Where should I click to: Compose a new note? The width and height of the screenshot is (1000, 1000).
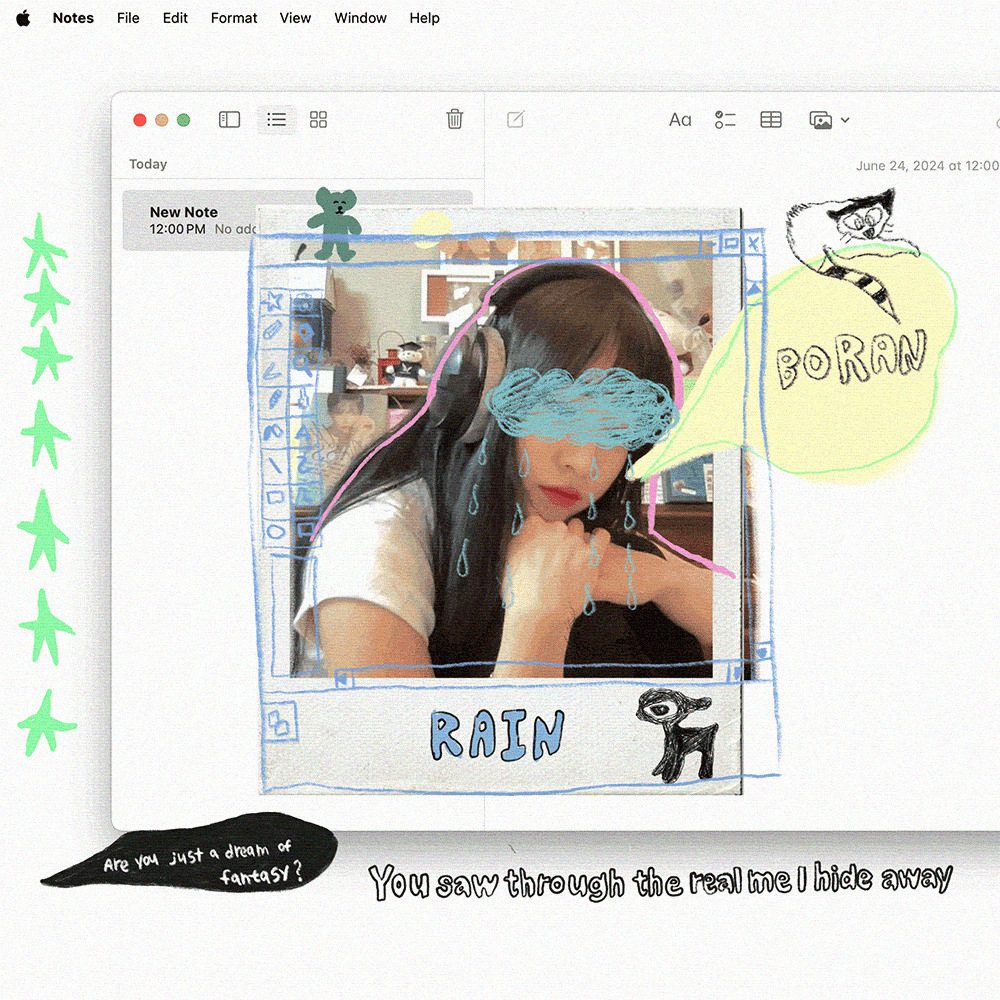[x=515, y=120]
